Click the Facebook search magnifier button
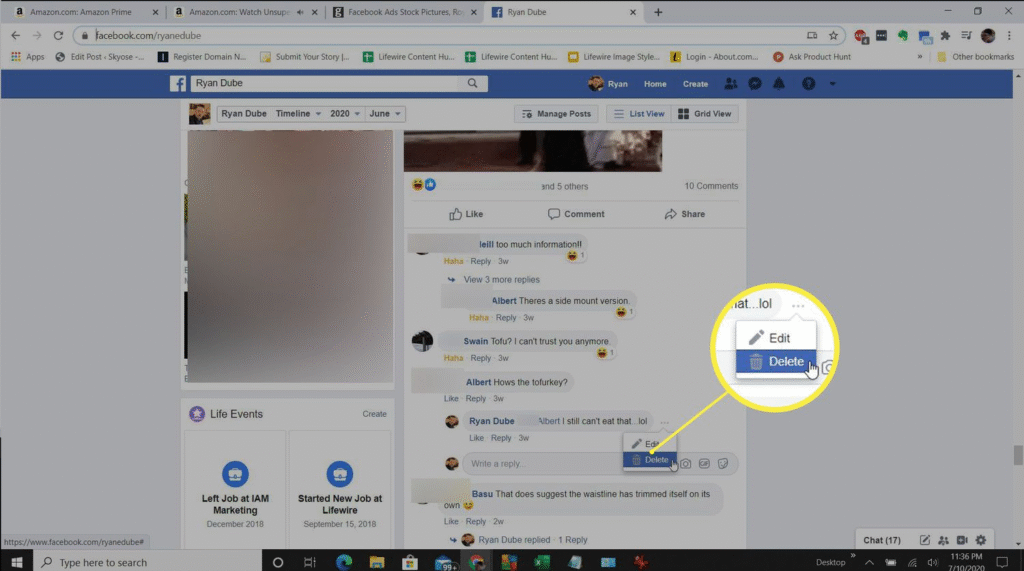1024x571 pixels. (x=470, y=84)
